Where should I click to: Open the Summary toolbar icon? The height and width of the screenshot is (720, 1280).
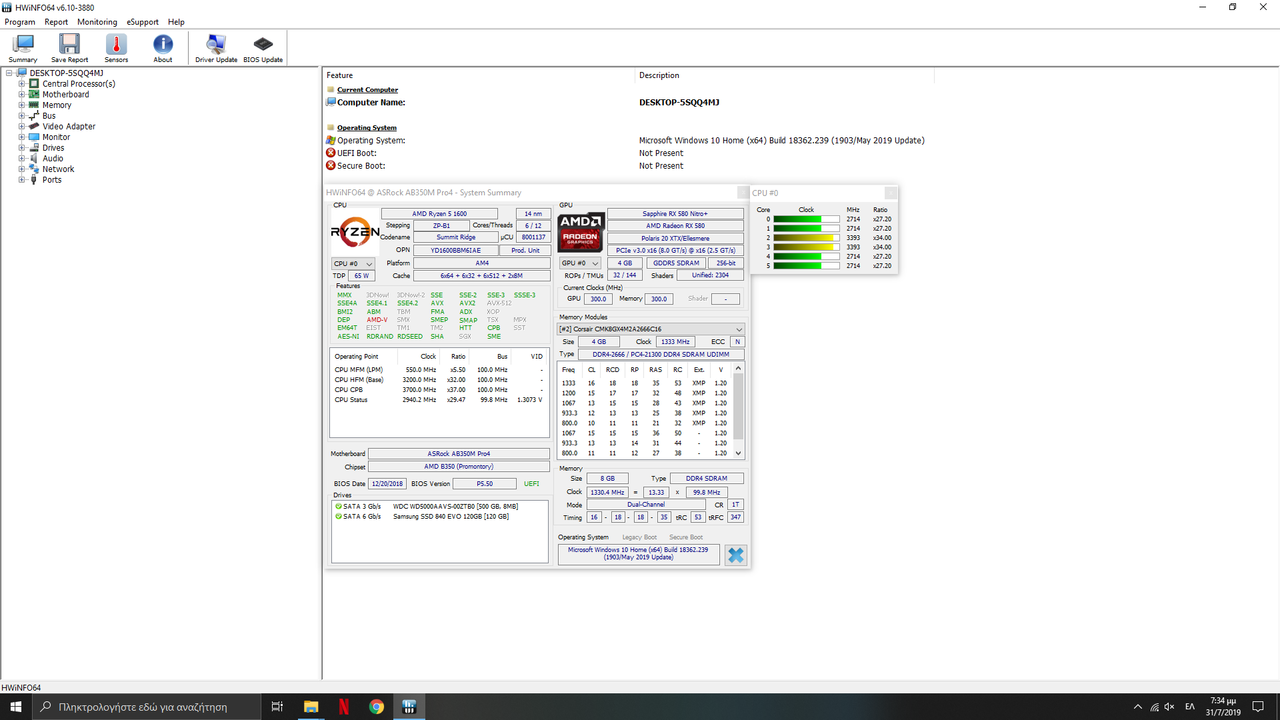23,48
